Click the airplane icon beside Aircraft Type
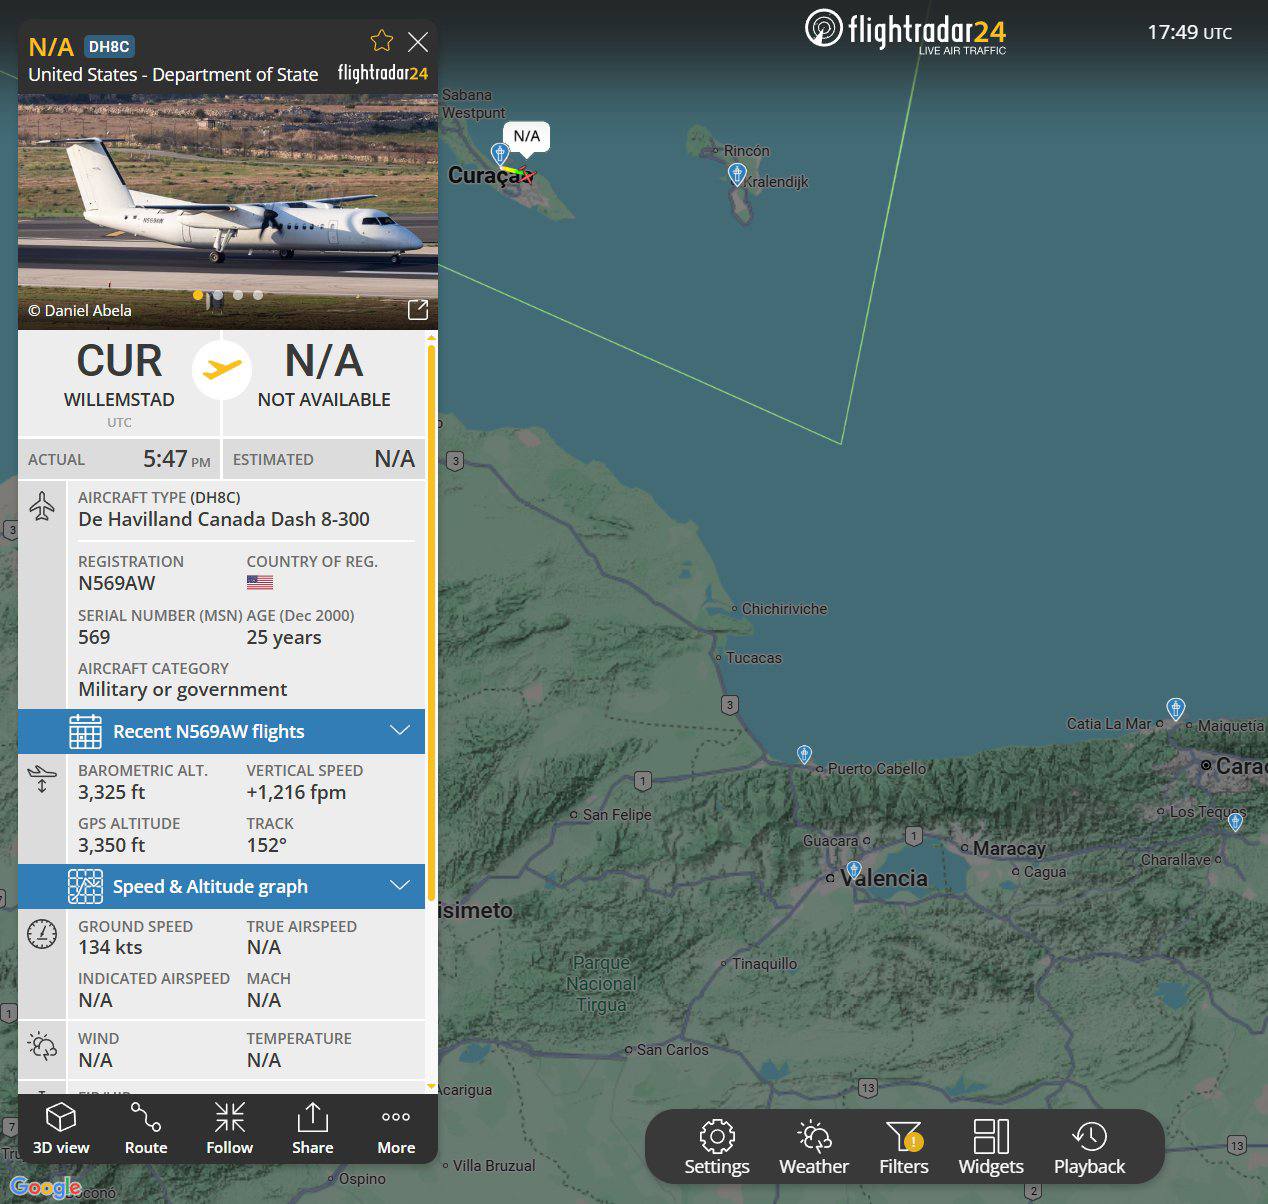 [x=42, y=507]
